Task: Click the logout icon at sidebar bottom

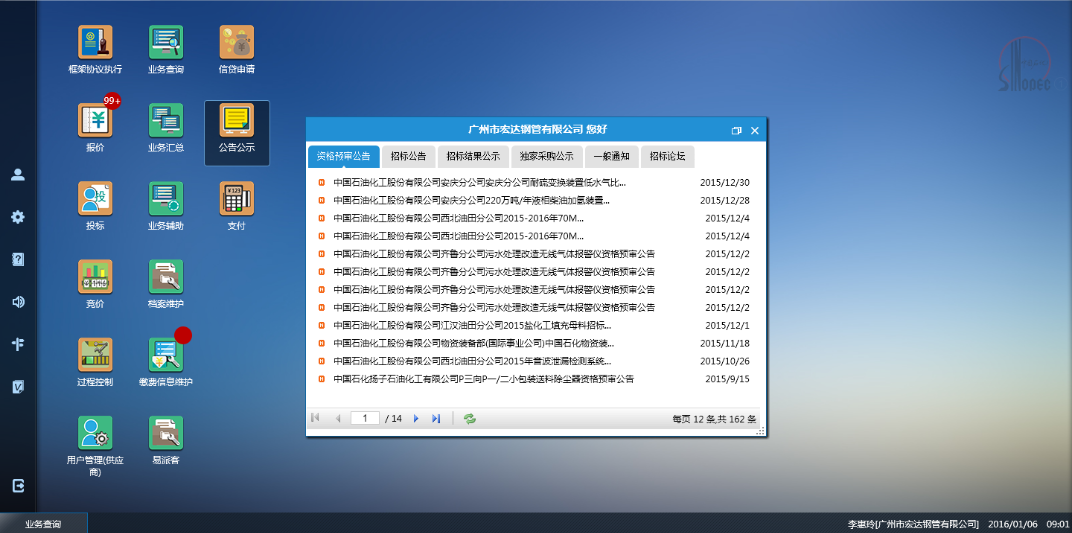Action: coord(18,485)
